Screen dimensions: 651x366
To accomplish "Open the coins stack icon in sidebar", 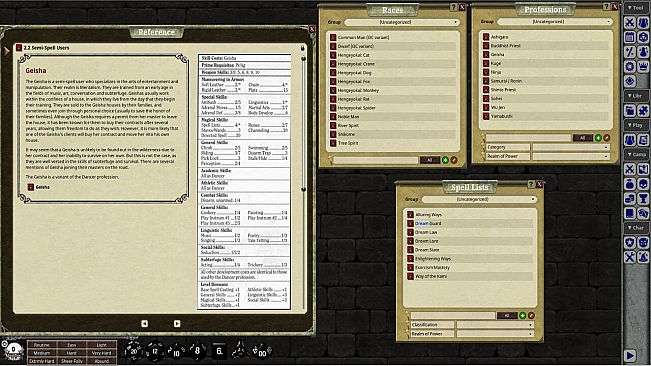I will coord(630,199).
